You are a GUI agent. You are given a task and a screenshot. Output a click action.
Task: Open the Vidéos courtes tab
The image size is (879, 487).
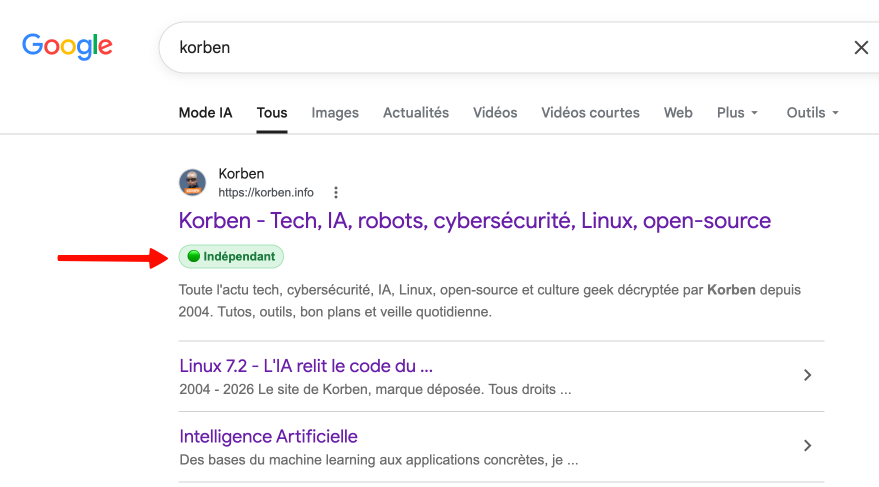(590, 113)
